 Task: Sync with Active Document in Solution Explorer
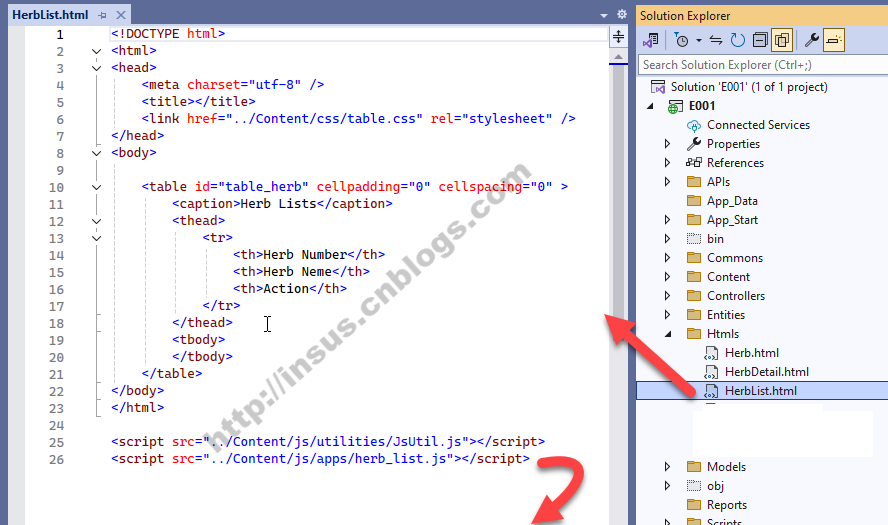click(716, 40)
